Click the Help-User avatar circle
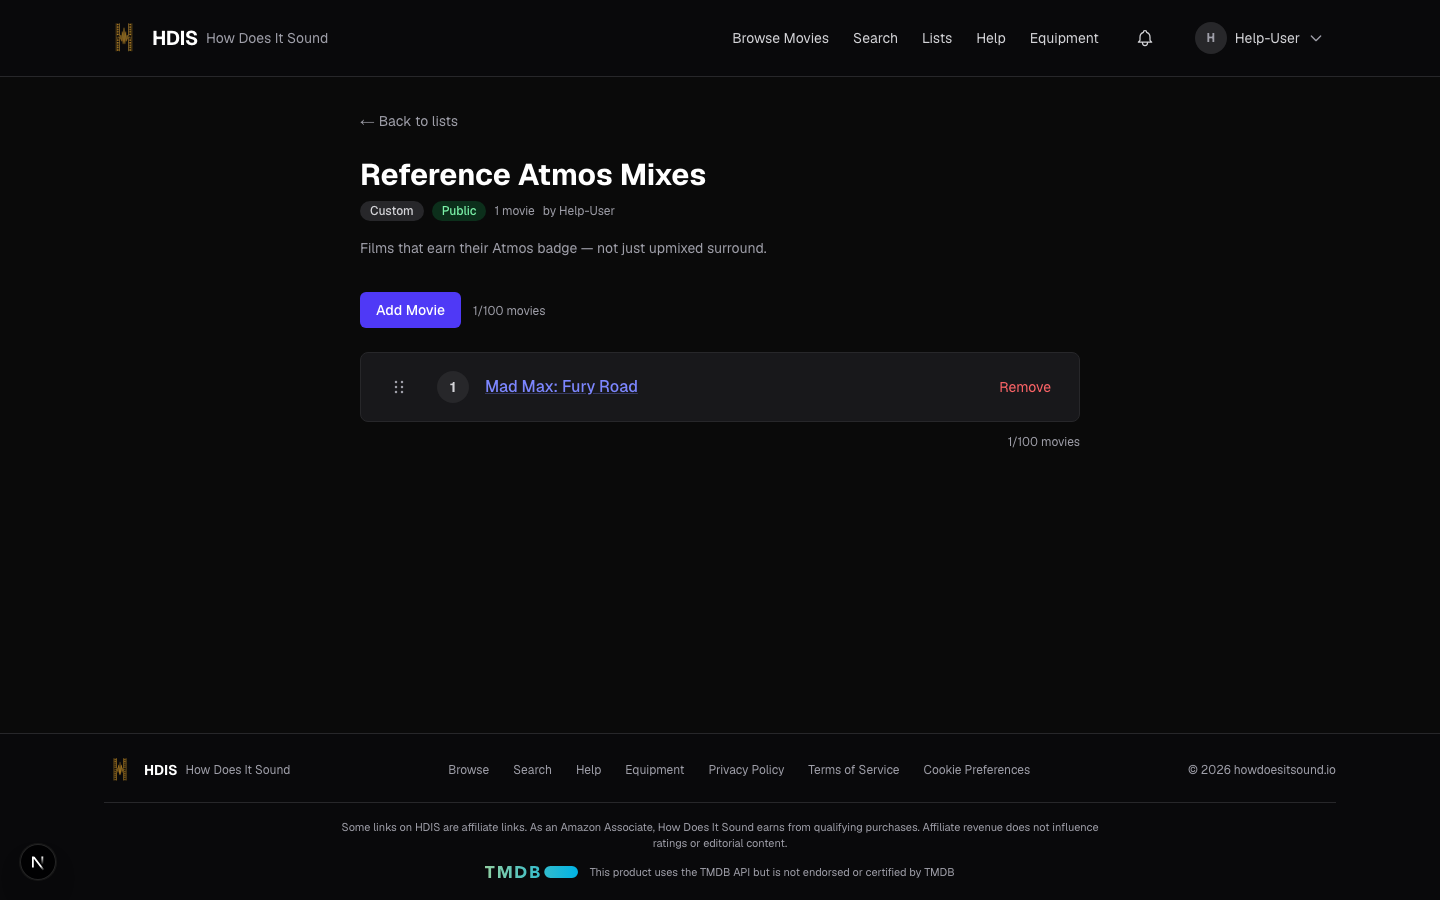The width and height of the screenshot is (1440, 900). (x=1210, y=38)
